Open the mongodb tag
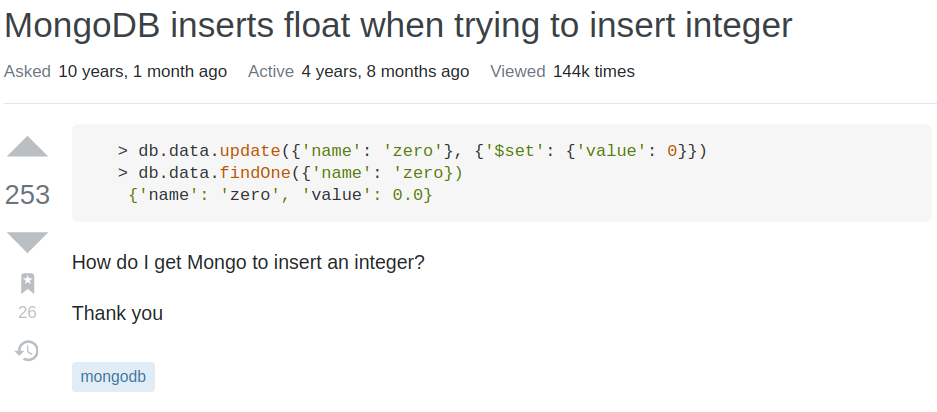 coord(113,377)
